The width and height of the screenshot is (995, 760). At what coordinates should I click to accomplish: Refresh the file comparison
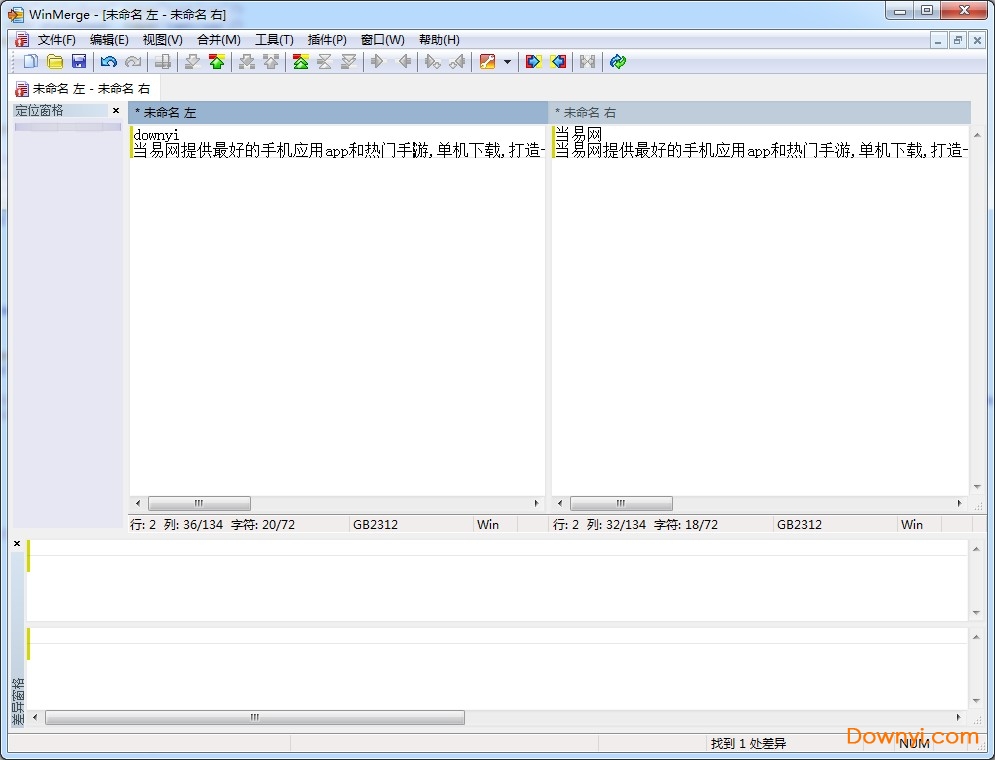point(617,61)
